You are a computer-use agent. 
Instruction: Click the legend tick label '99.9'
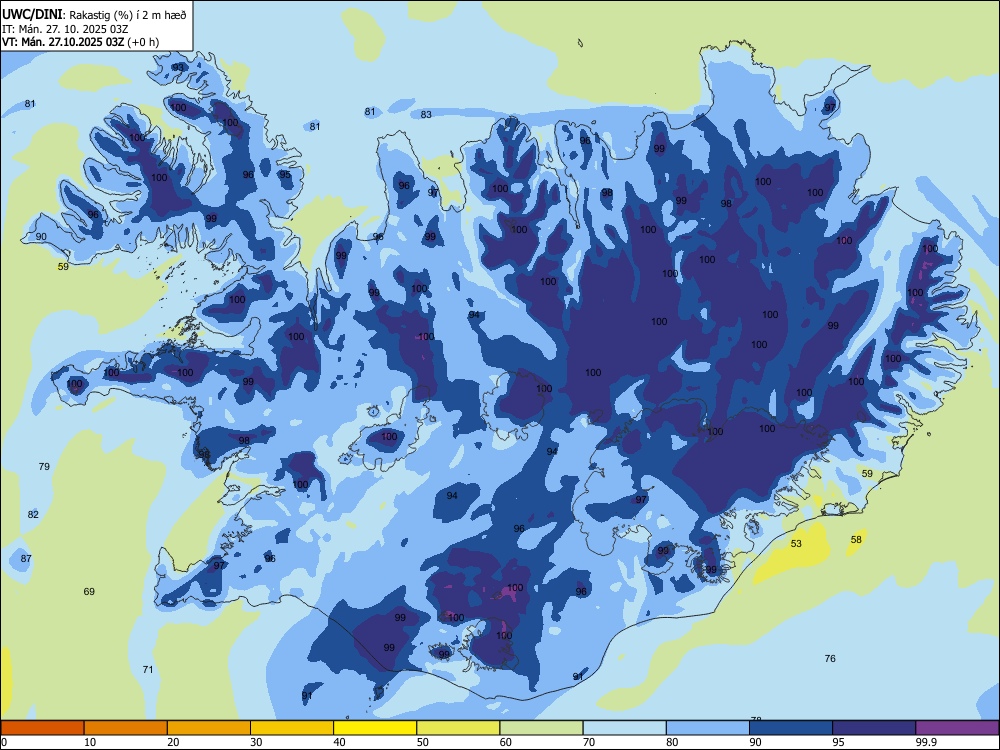click(x=926, y=742)
